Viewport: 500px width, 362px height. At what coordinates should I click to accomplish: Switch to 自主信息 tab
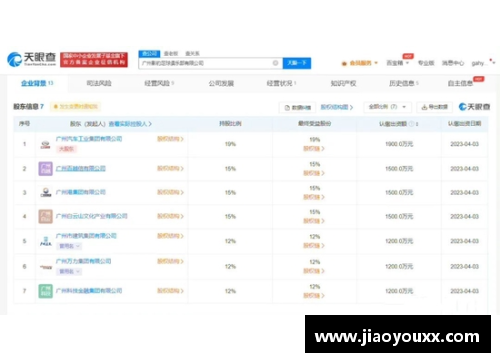click(x=460, y=83)
